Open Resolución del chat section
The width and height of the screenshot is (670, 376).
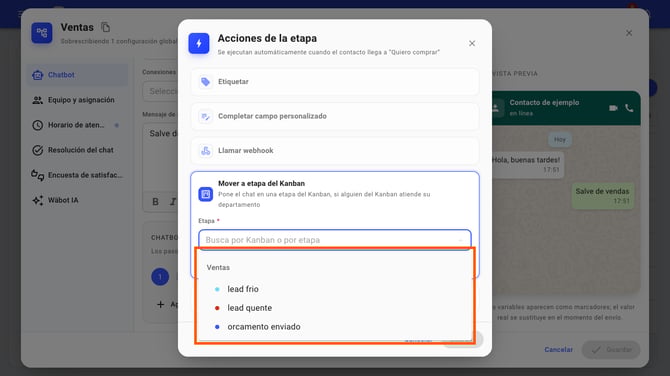click(77, 150)
